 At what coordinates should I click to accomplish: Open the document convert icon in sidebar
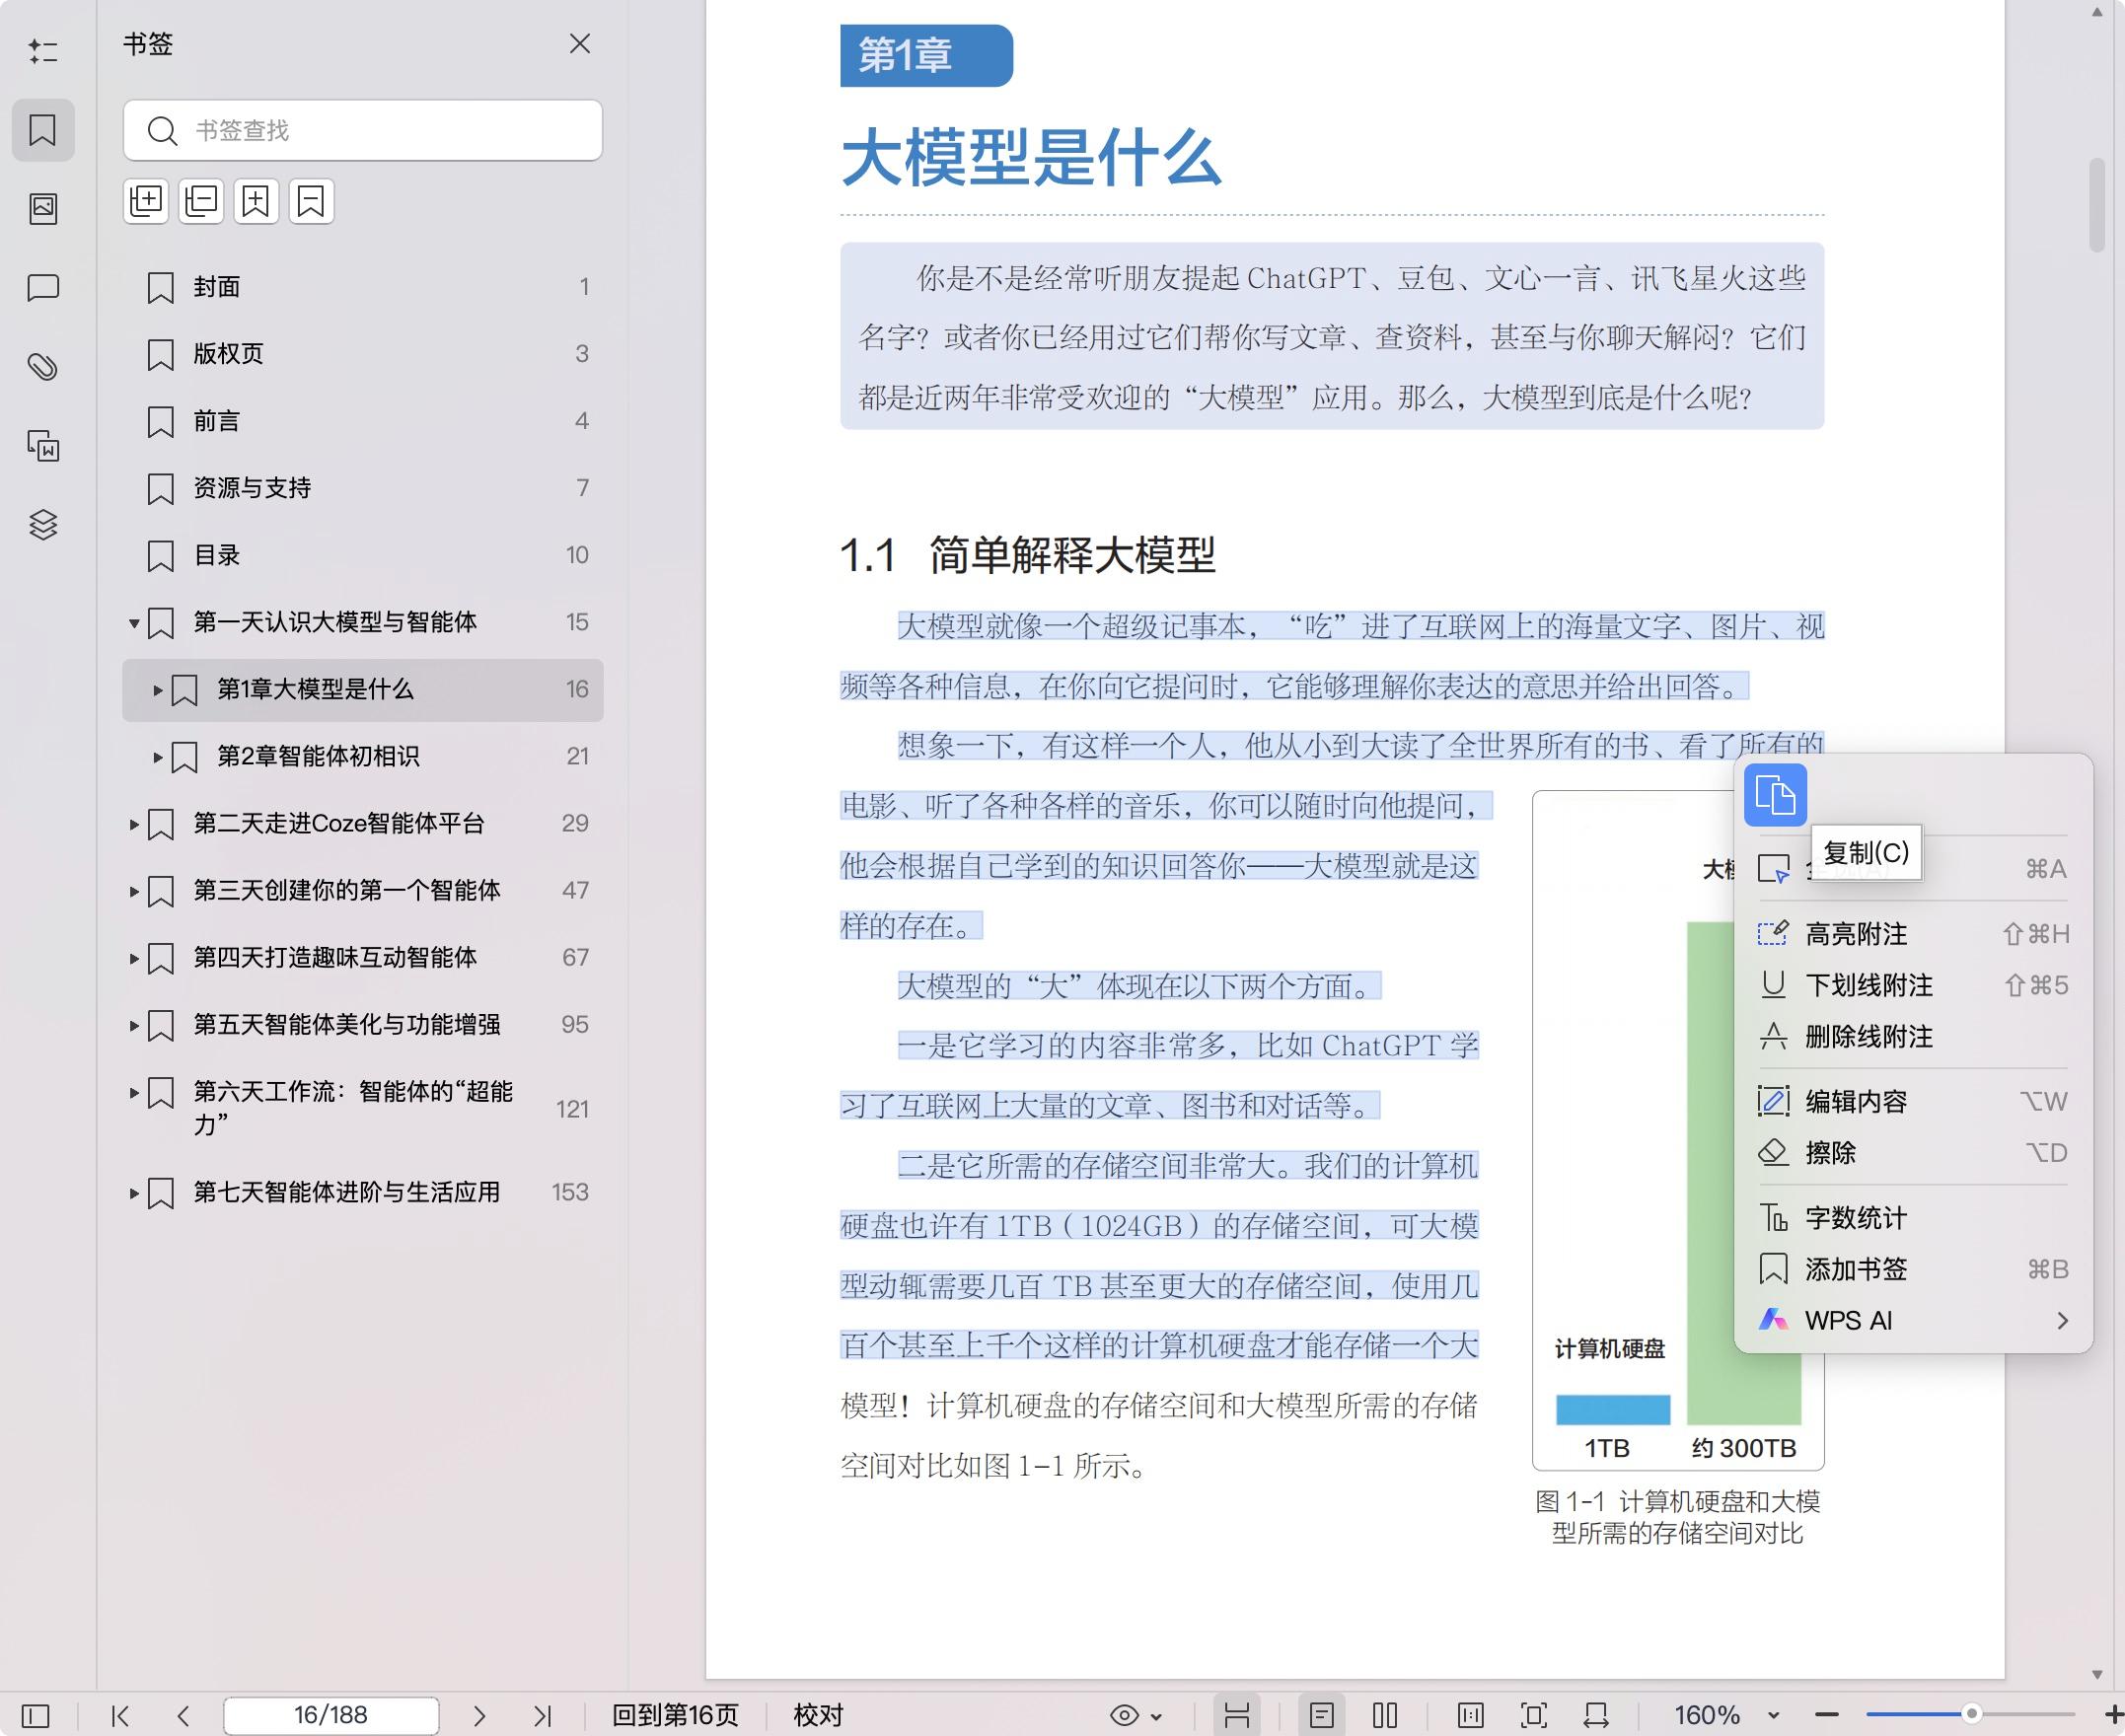tap(43, 446)
